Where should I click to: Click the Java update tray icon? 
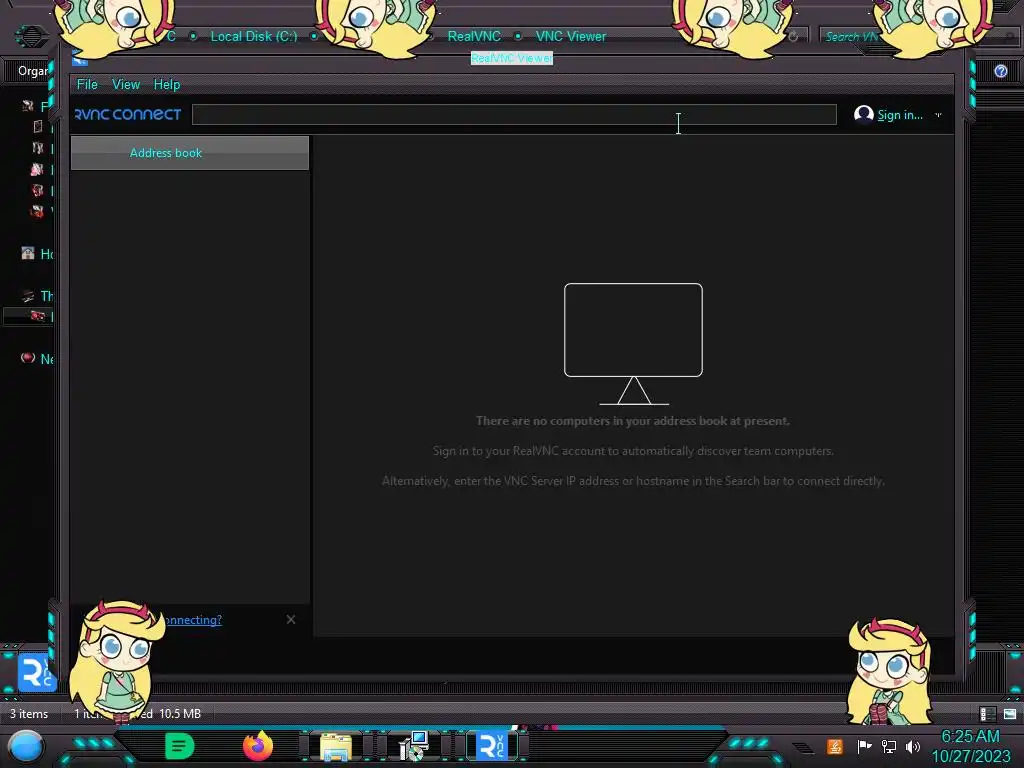pyautogui.click(x=834, y=746)
